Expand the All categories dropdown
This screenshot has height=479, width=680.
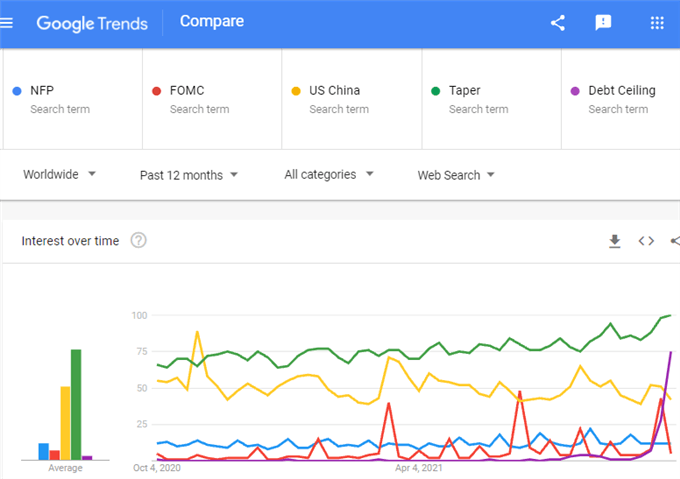pos(329,174)
